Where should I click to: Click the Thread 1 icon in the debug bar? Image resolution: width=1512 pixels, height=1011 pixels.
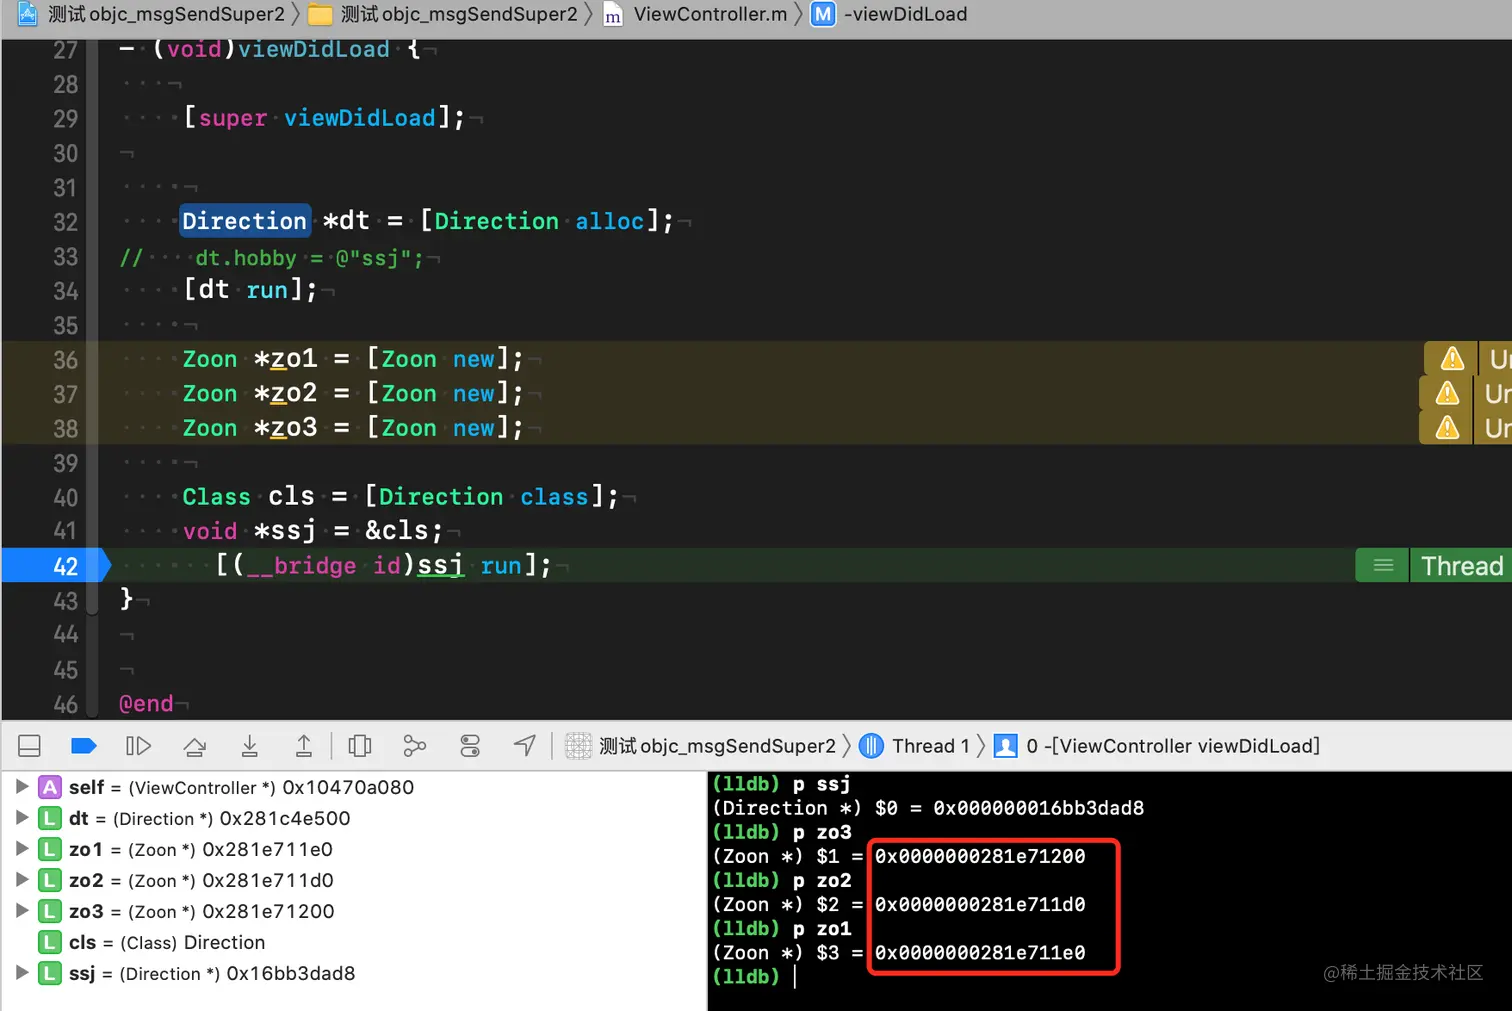click(x=871, y=746)
